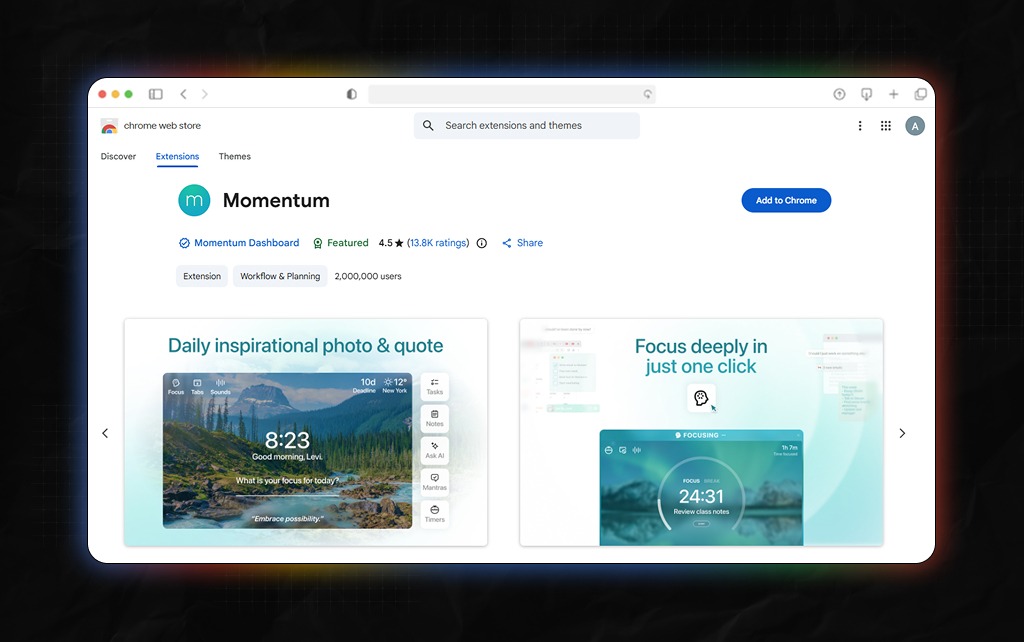Click the Search extensions and themes field
Screen dimensions: 1024x642
[x=526, y=125]
